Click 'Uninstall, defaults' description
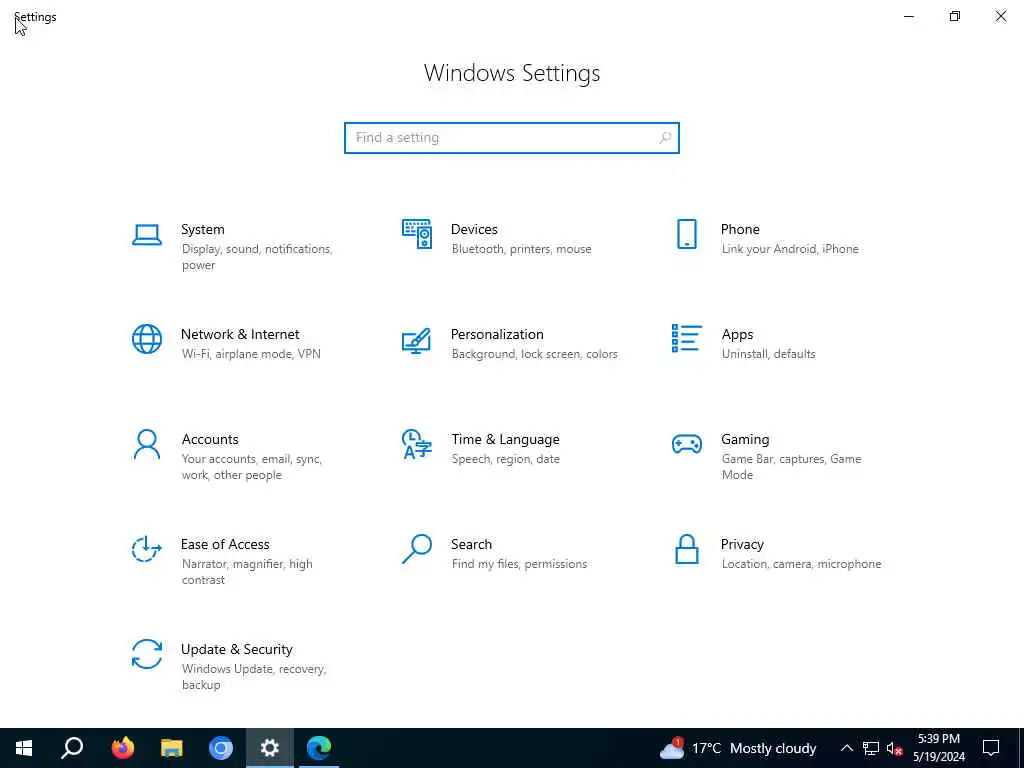This screenshot has width=1024, height=768. 769,354
